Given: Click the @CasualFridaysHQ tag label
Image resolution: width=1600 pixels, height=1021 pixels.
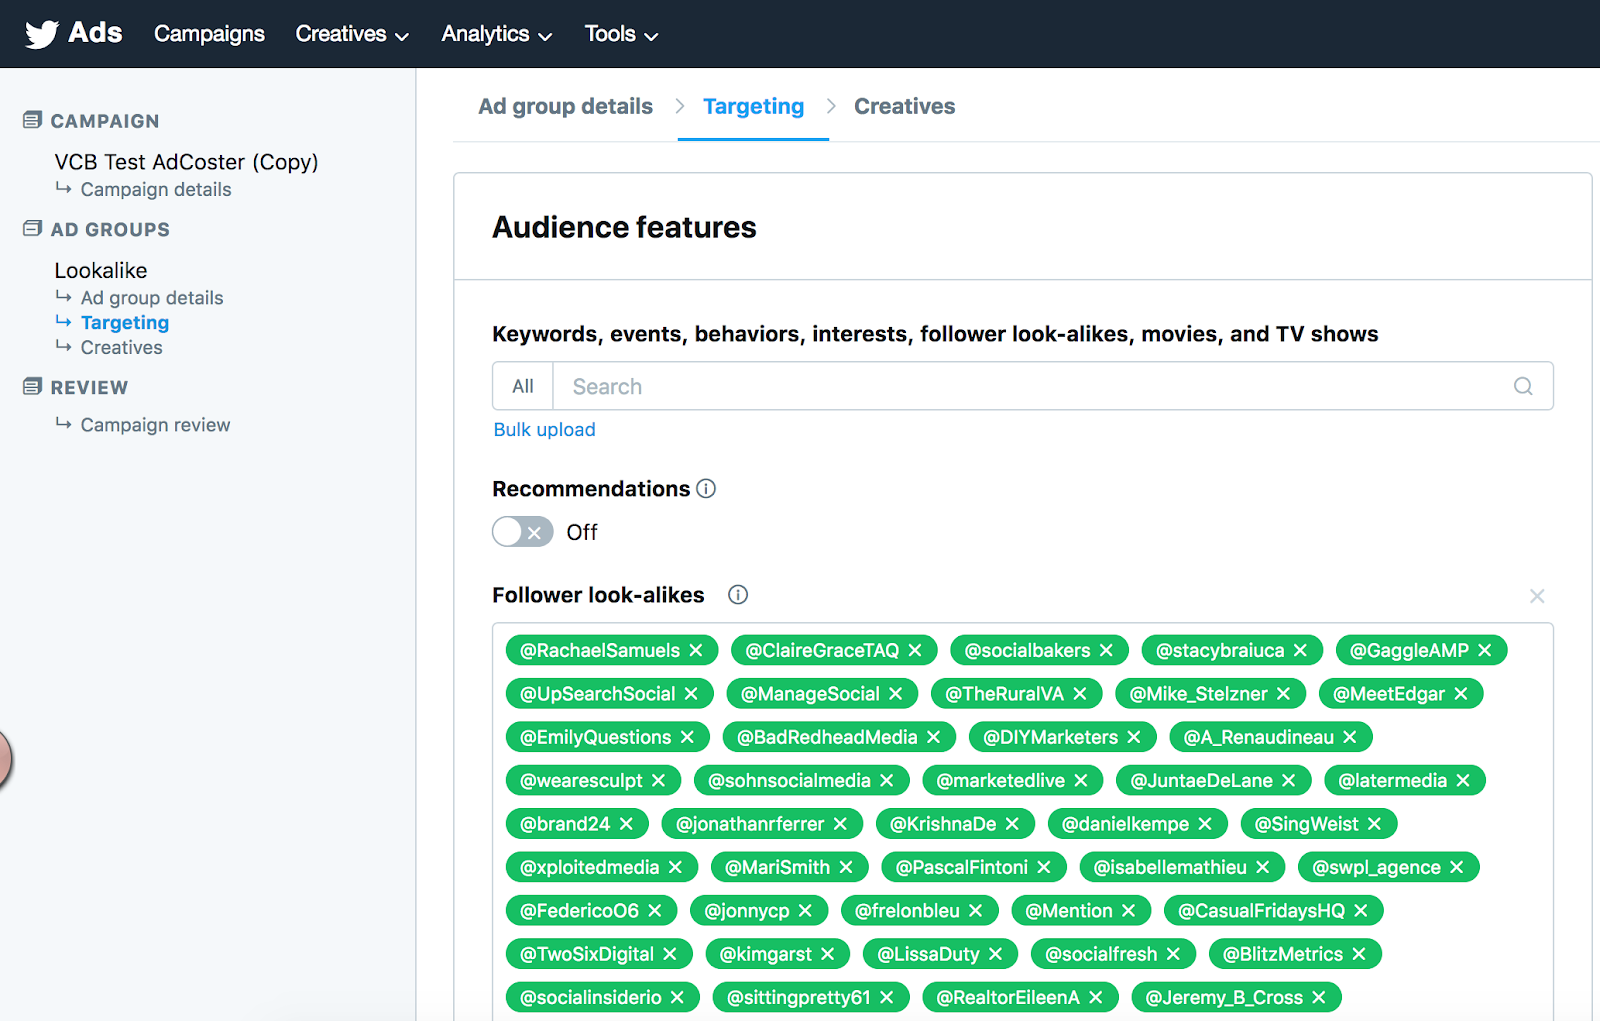Looking at the screenshot, I should (x=1262, y=911).
